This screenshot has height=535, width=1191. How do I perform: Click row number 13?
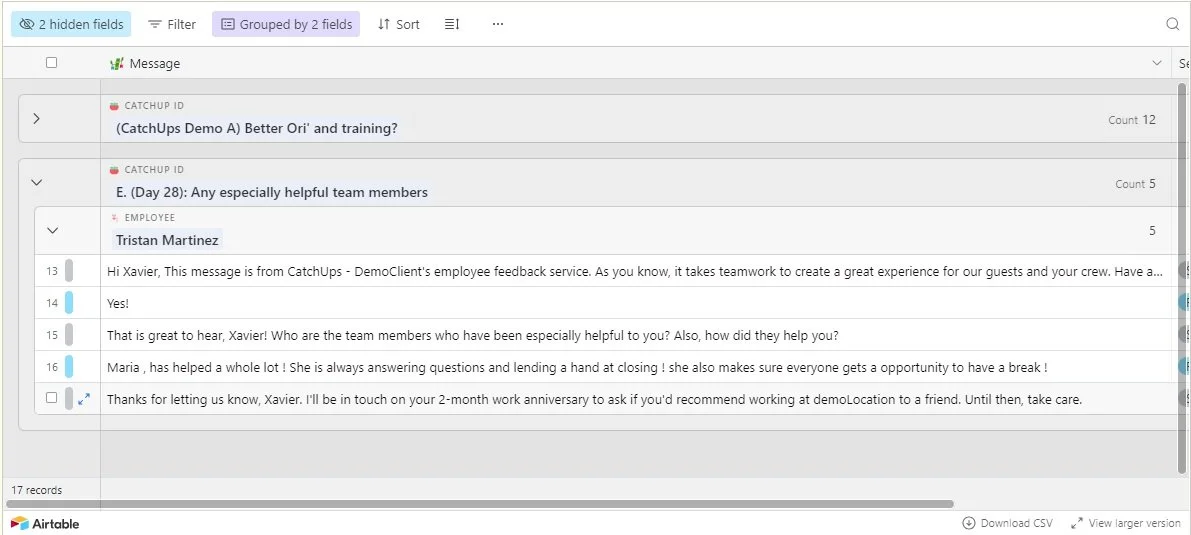52,271
